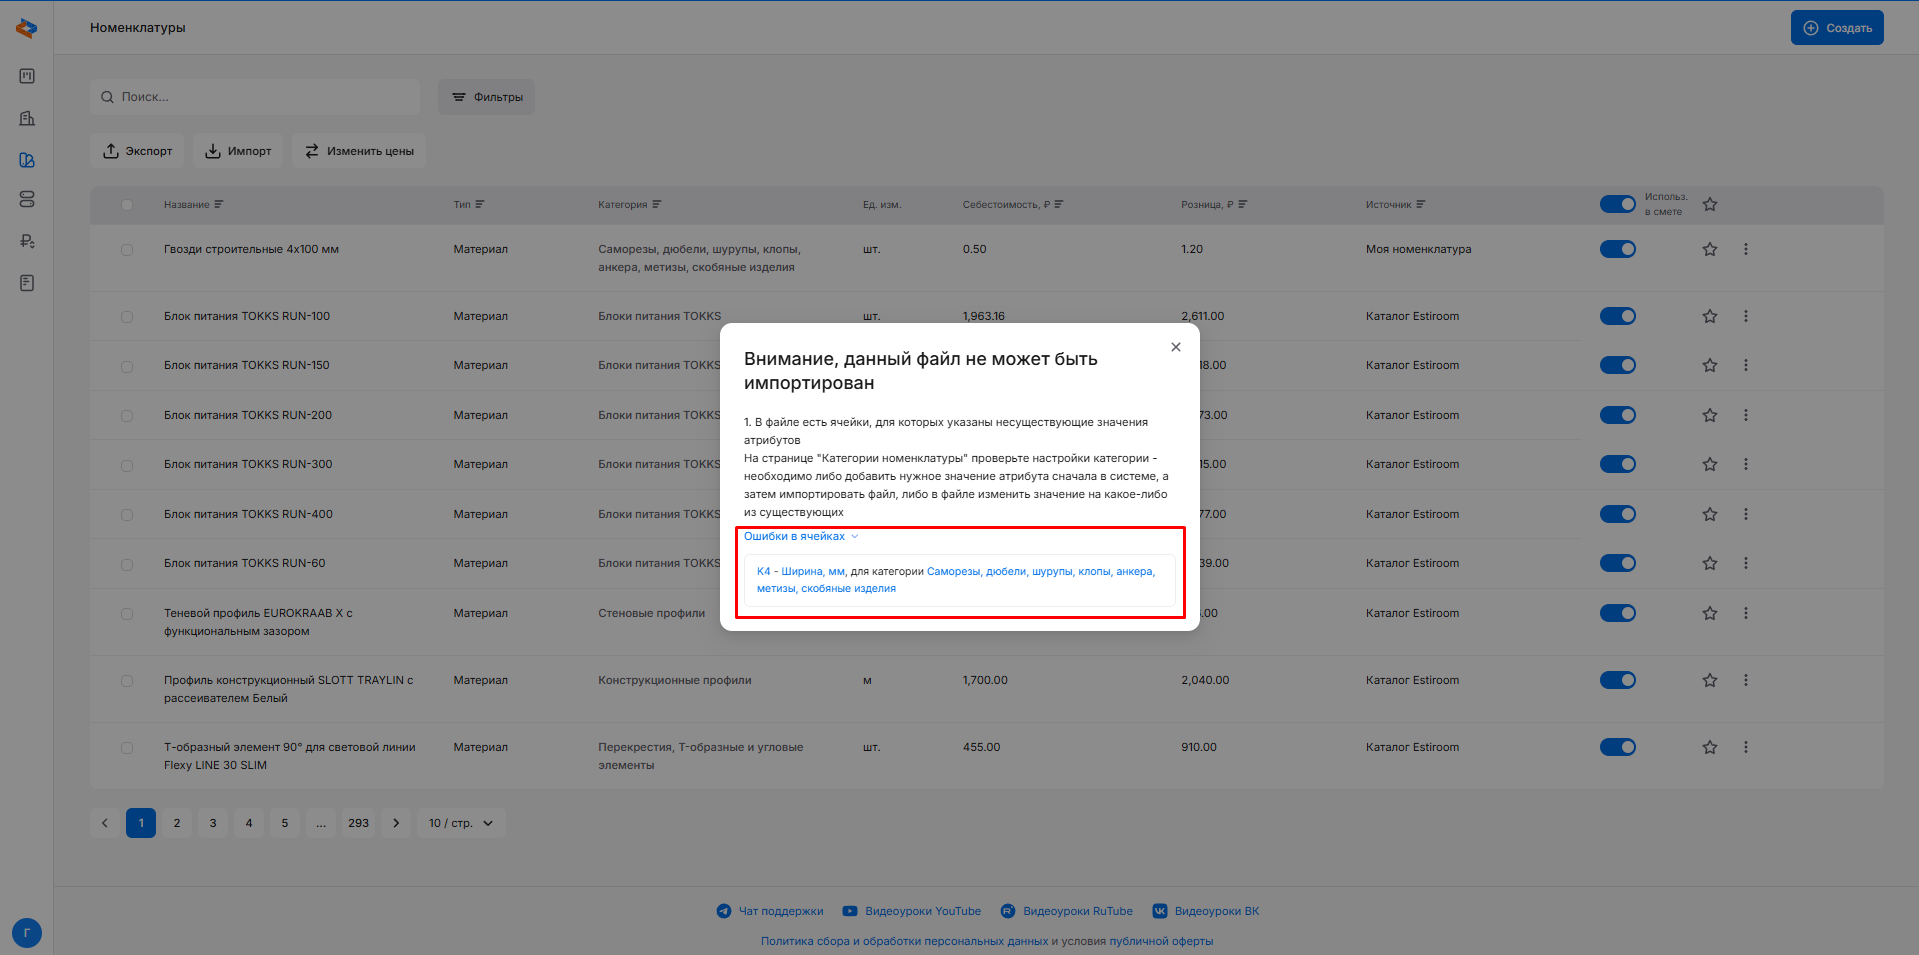The image size is (1919, 955).
Task: Click the Создать button
Action: tap(1836, 28)
